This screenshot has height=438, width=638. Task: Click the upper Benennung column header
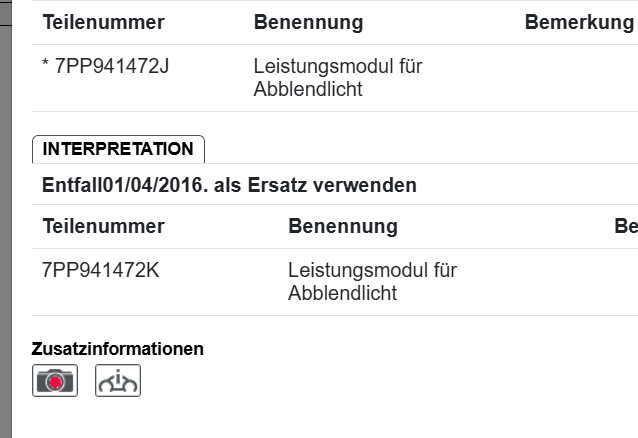point(308,22)
